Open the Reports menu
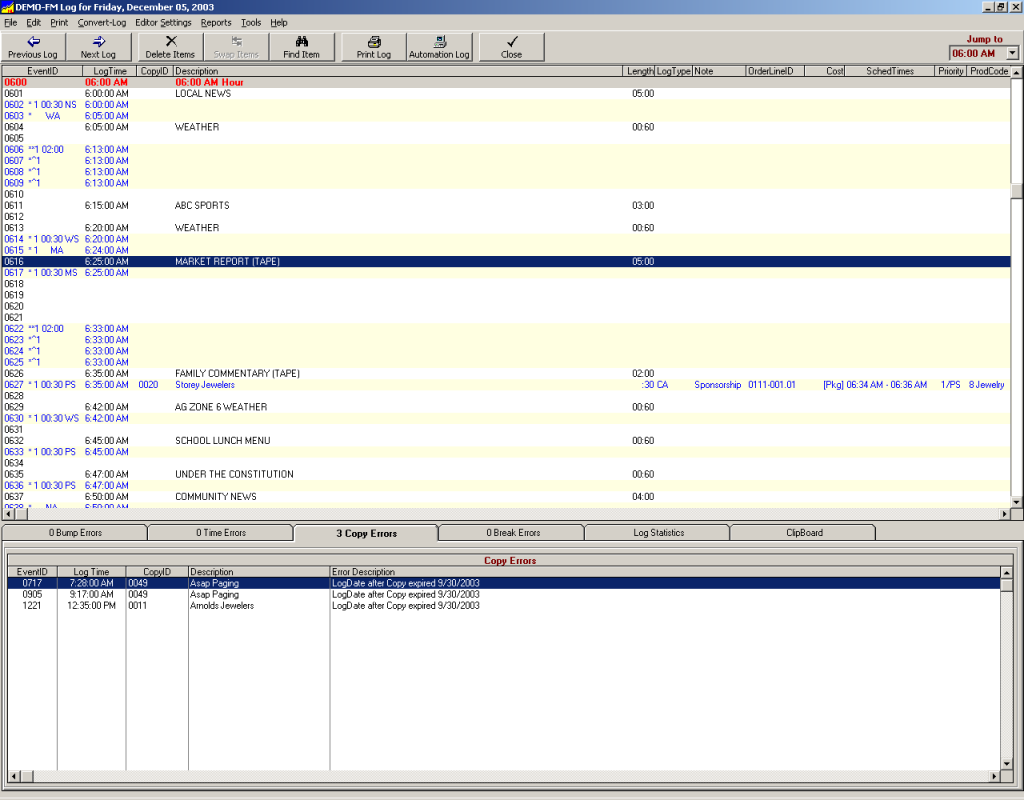 click(x=216, y=22)
